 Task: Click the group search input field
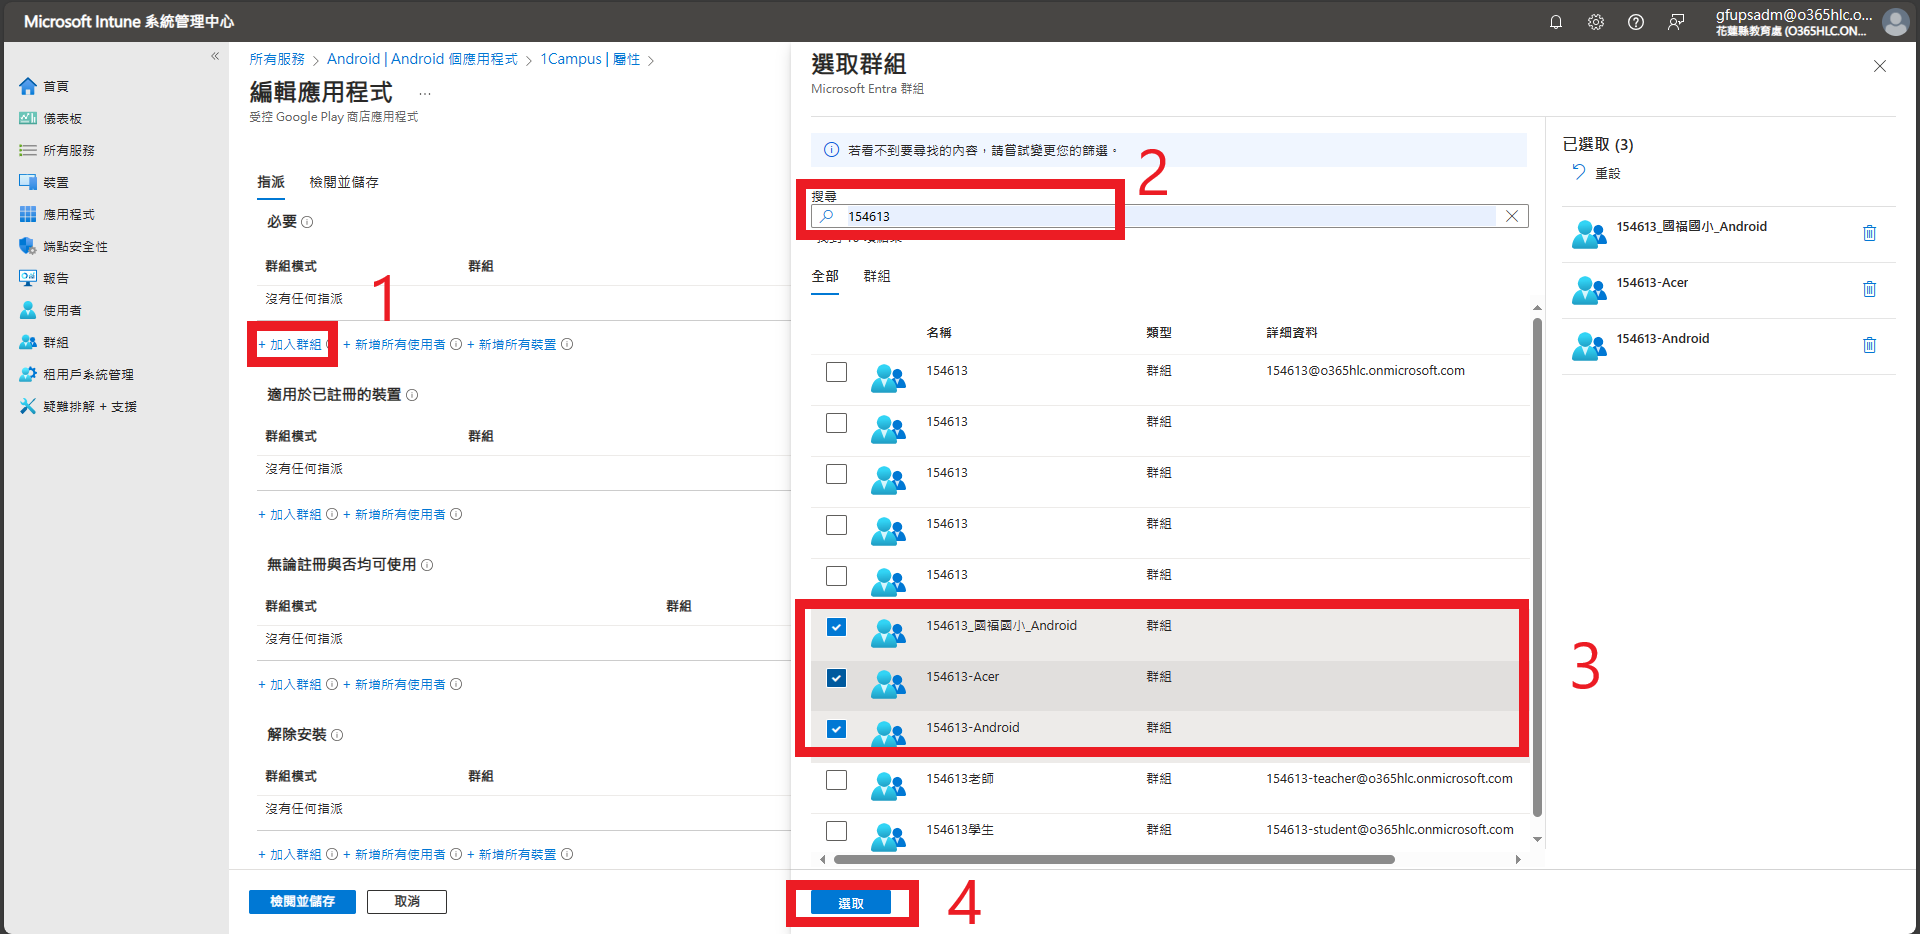tap(1160, 216)
